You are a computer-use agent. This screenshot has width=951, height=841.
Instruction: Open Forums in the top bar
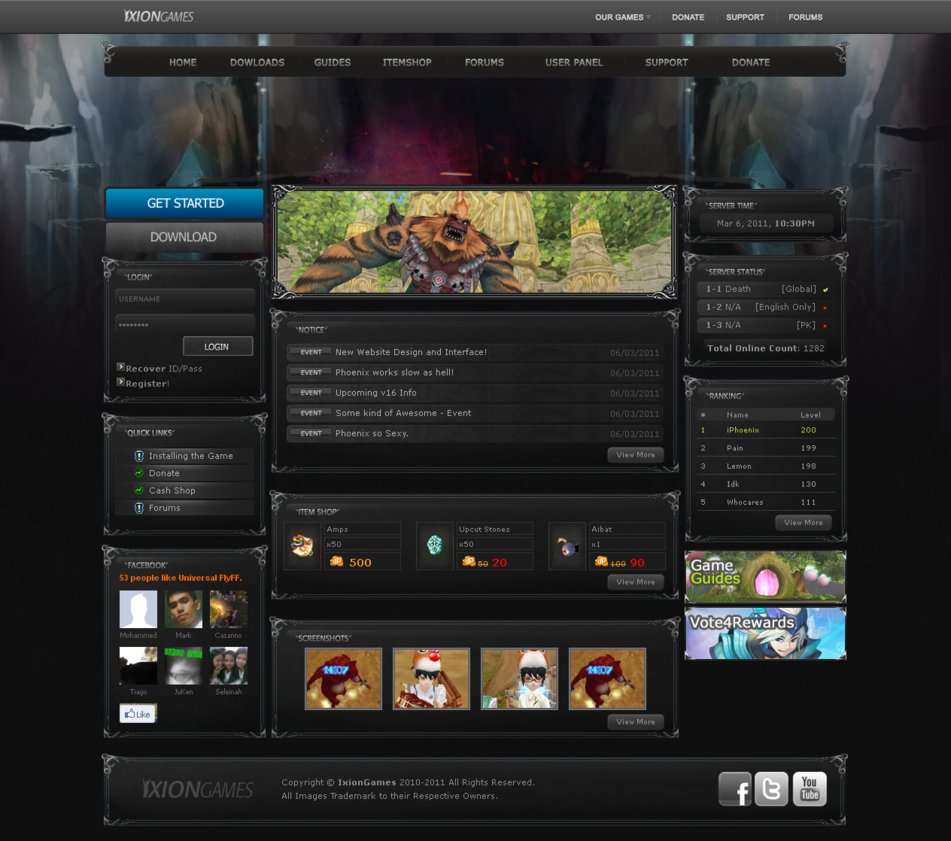point(805,17)
